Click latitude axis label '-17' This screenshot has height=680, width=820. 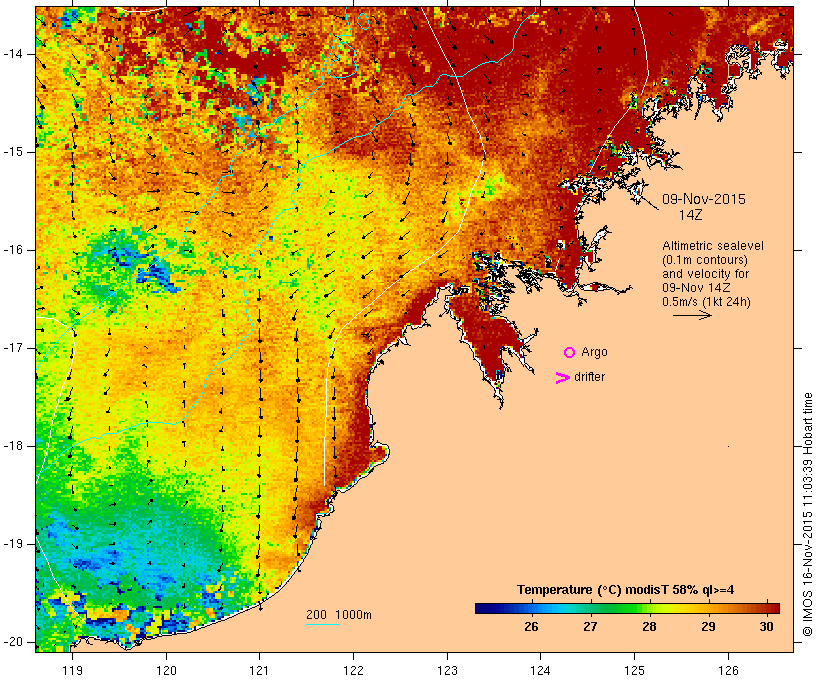click(13, 348)
